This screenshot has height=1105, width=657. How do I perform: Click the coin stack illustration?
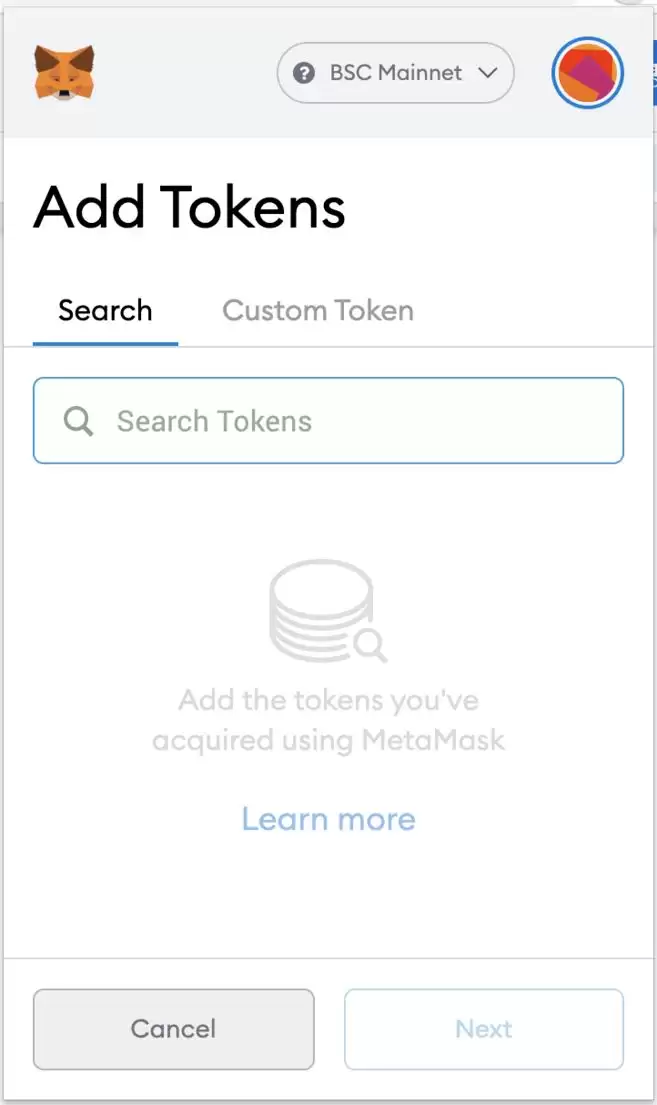tap(321, 605)
